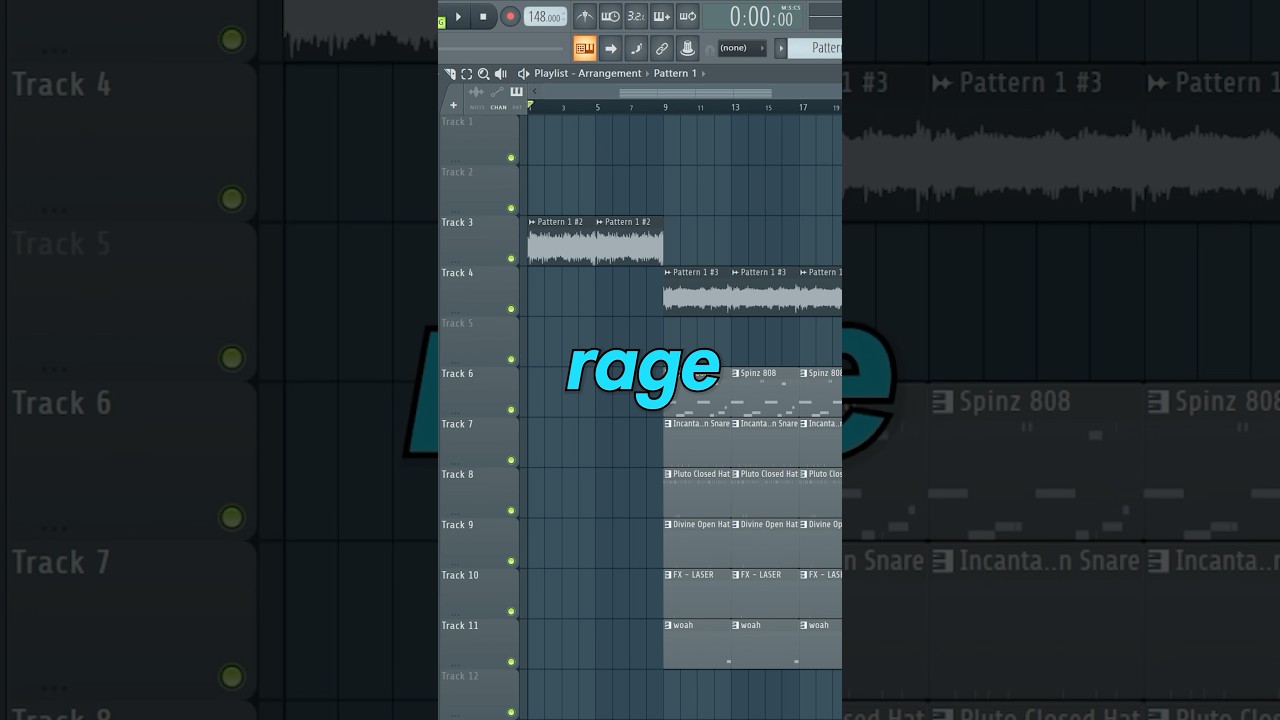Viewport: 1280px width, 720px height.
Task: Click the playlist scroll-left arrow
Action: click(x=535, y=92)
